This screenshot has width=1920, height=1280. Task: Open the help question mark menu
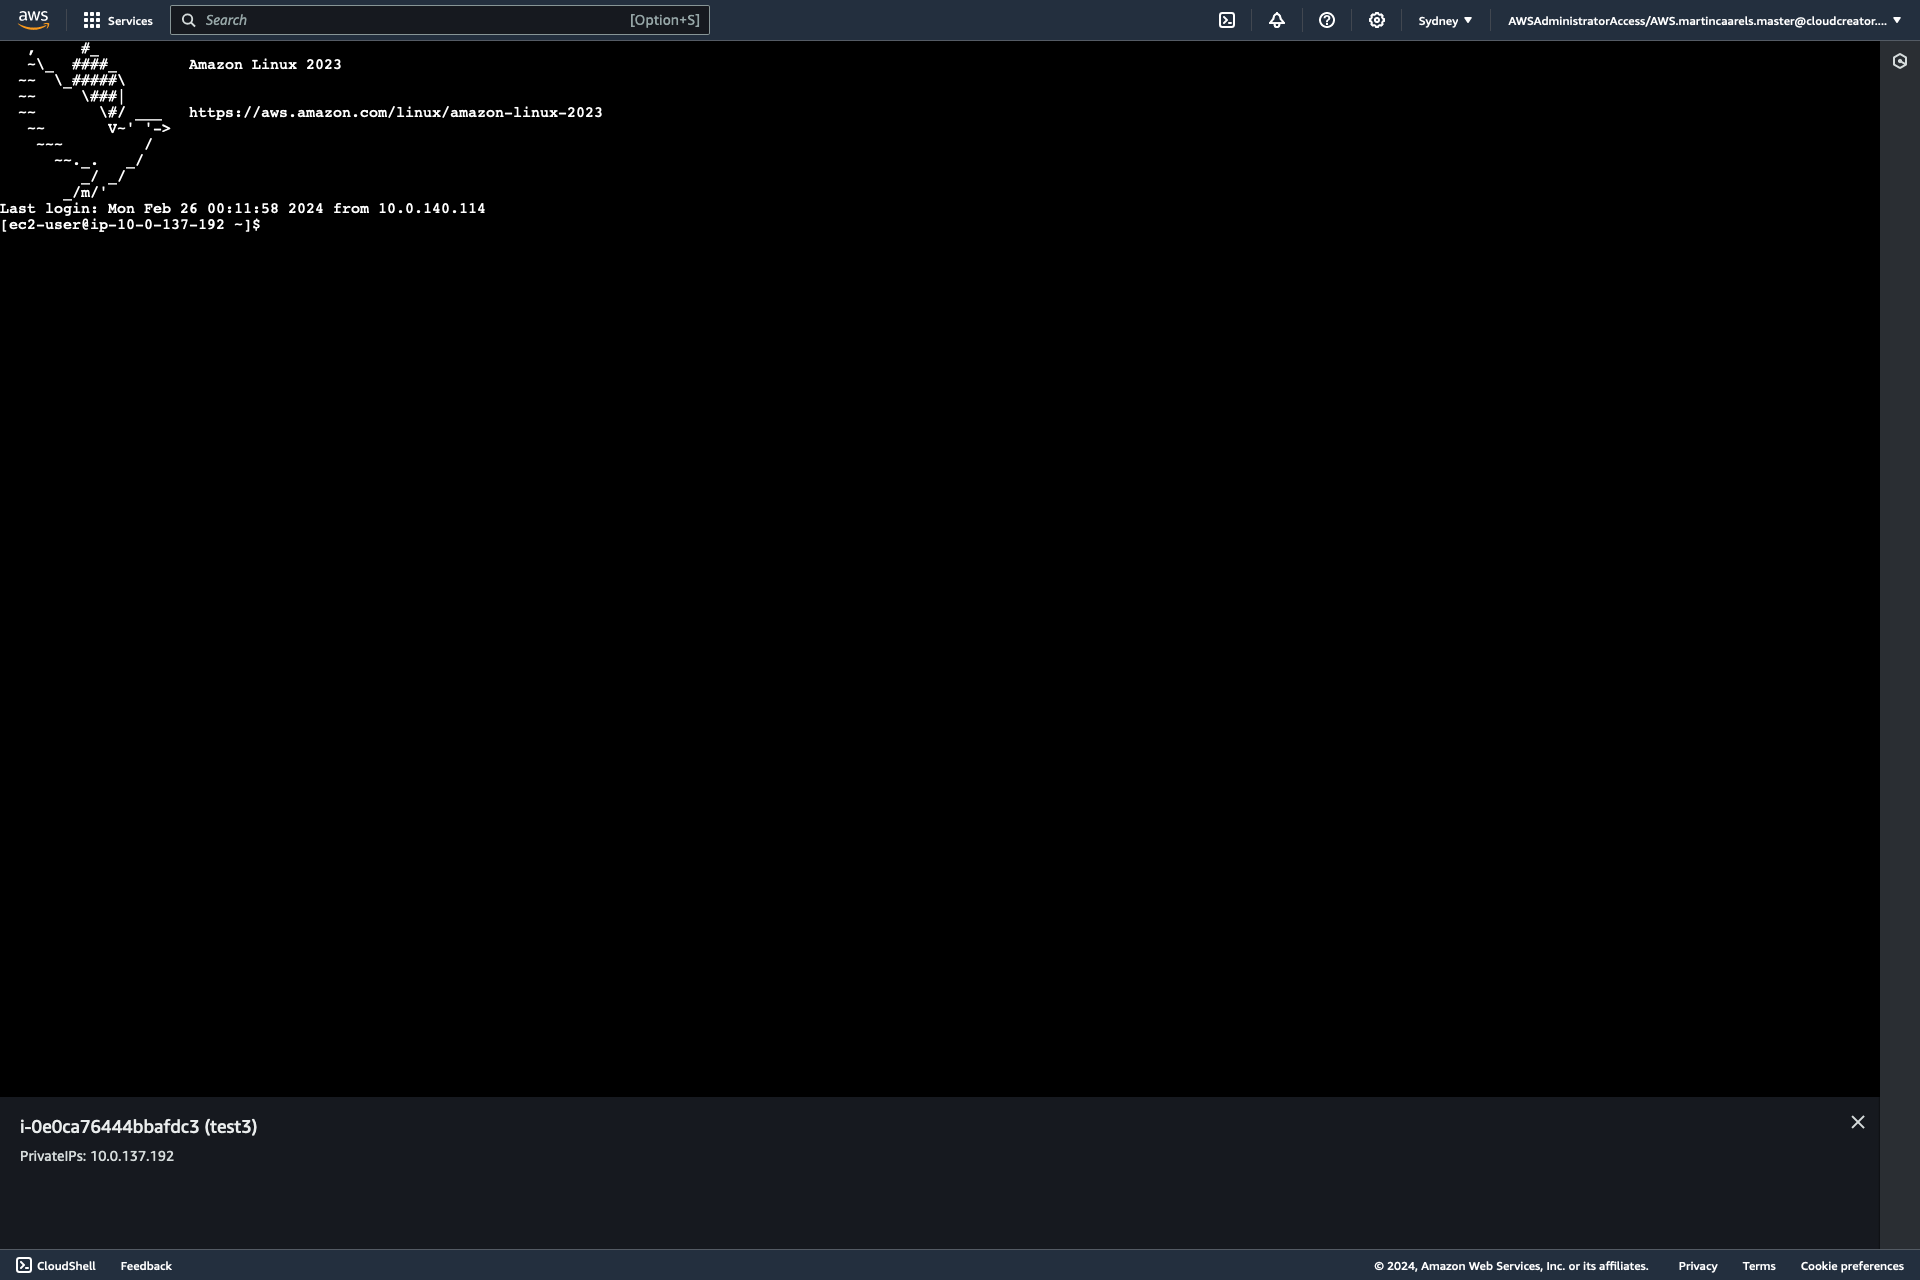coord(1327,20)
